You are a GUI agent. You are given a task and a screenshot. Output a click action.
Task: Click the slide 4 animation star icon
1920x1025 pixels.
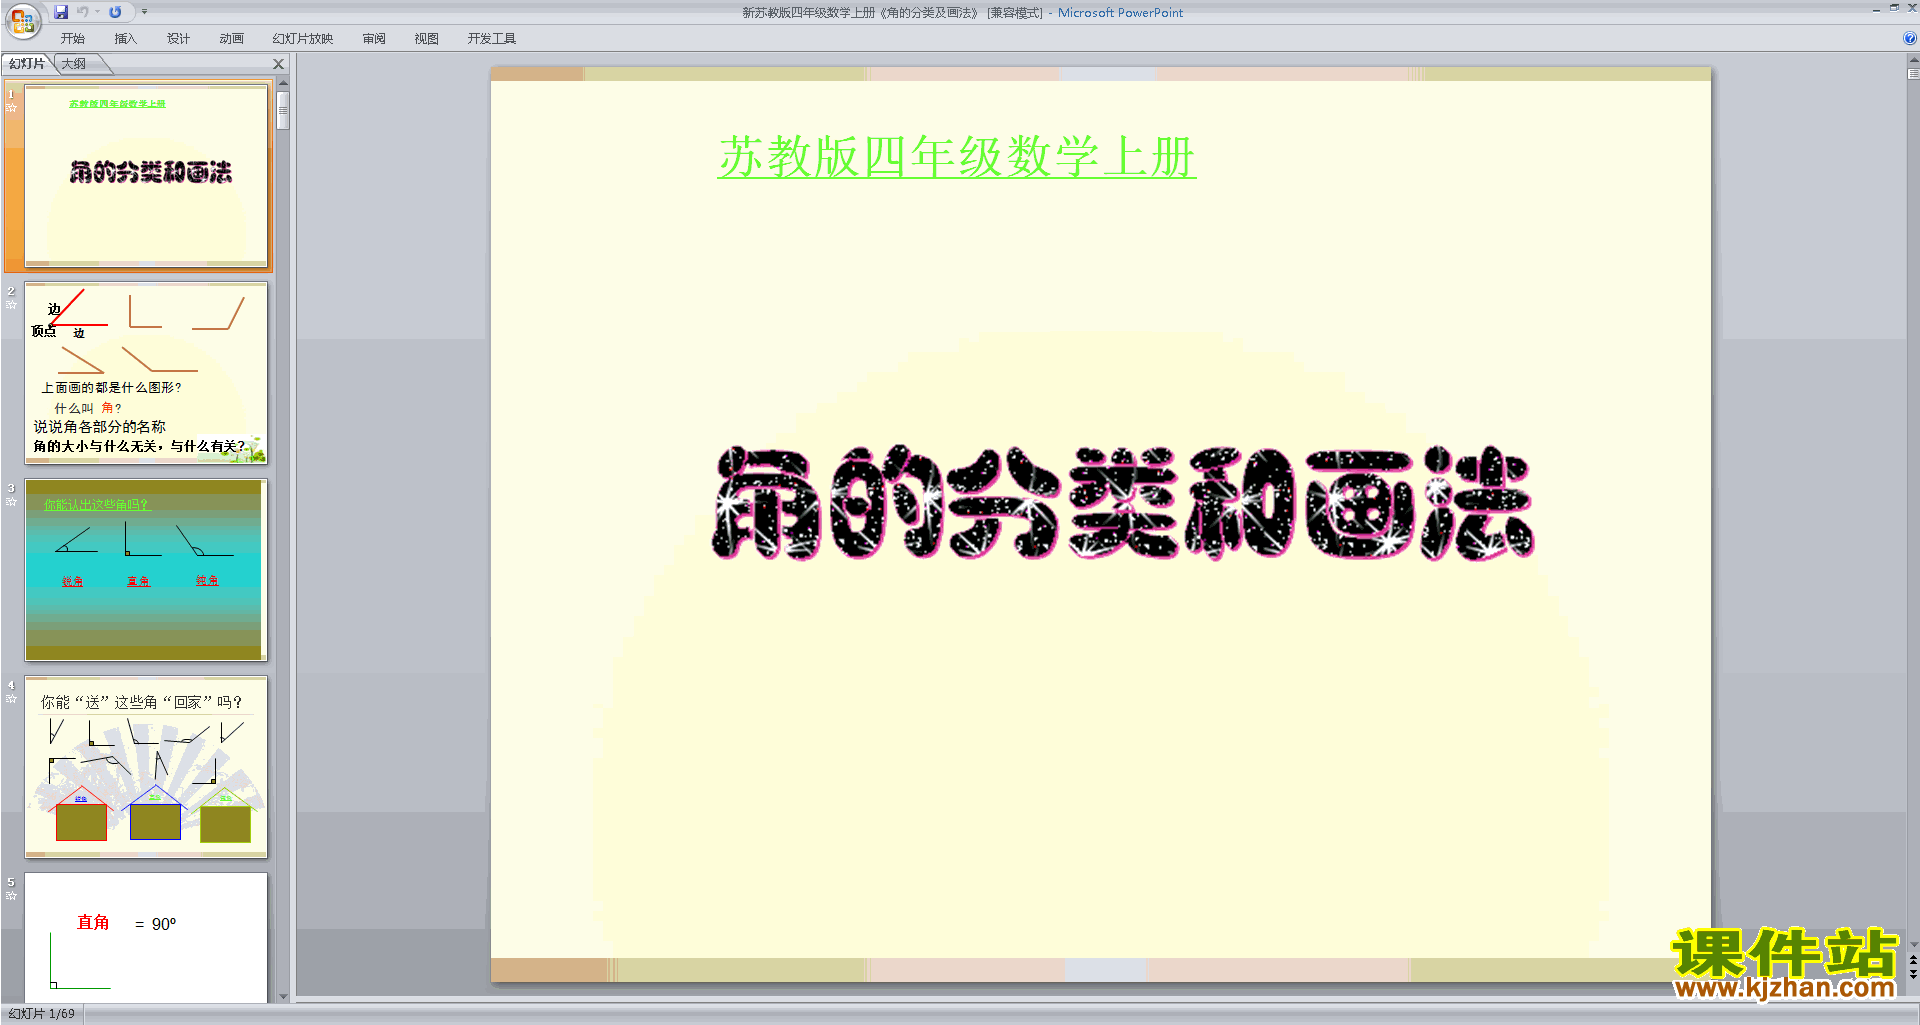point(12,699)
